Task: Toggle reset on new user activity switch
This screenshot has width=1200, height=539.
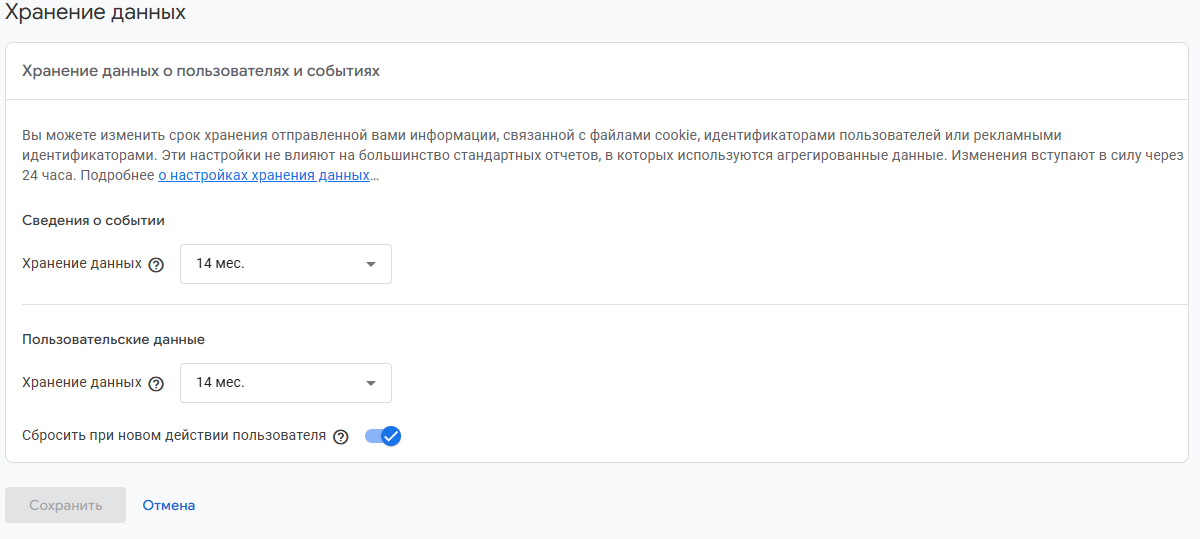Action: click(383, 436)
